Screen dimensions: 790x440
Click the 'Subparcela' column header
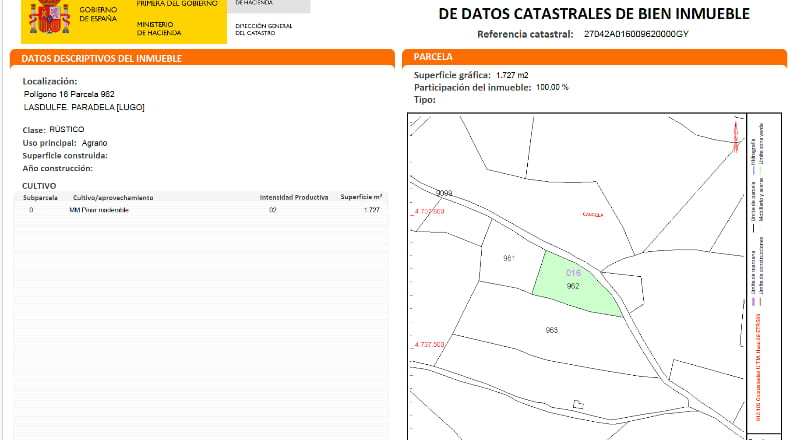coord(40,198)
